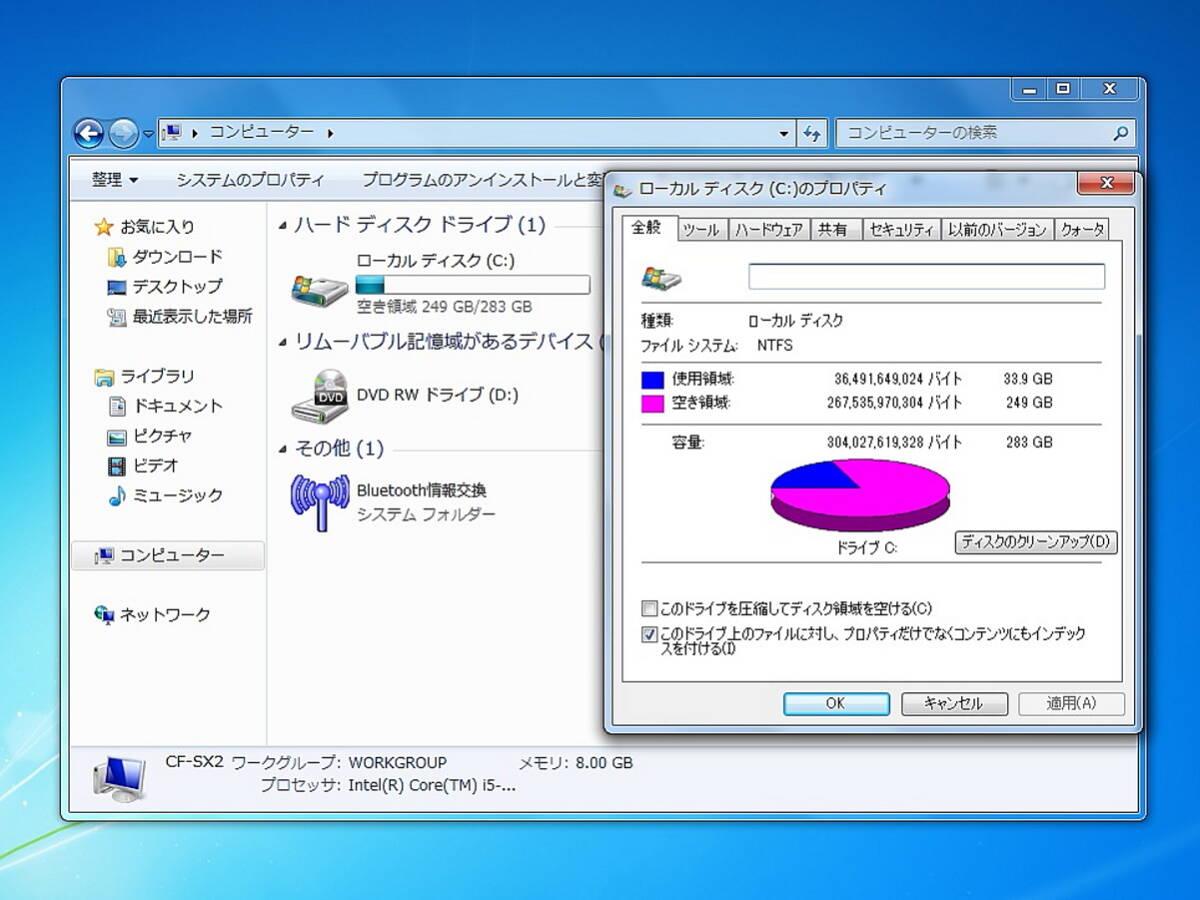Switch to 以前のバージョン tab

tap(997, 230)
